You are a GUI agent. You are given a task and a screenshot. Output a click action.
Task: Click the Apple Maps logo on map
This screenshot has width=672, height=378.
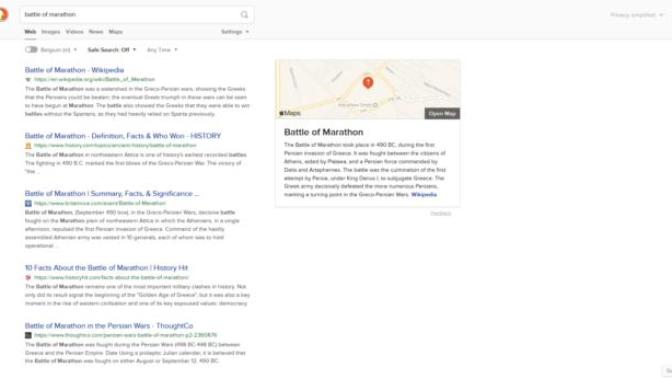pos(290,113)
